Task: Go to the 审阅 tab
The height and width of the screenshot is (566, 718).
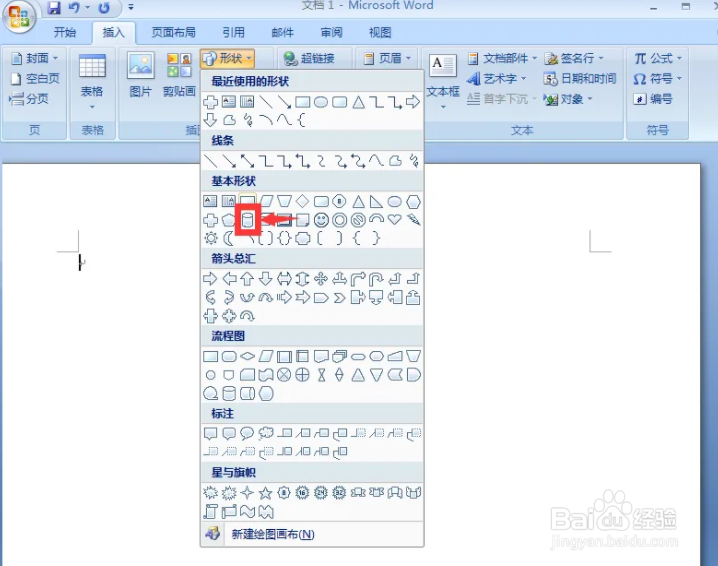Action: (331, 33)
